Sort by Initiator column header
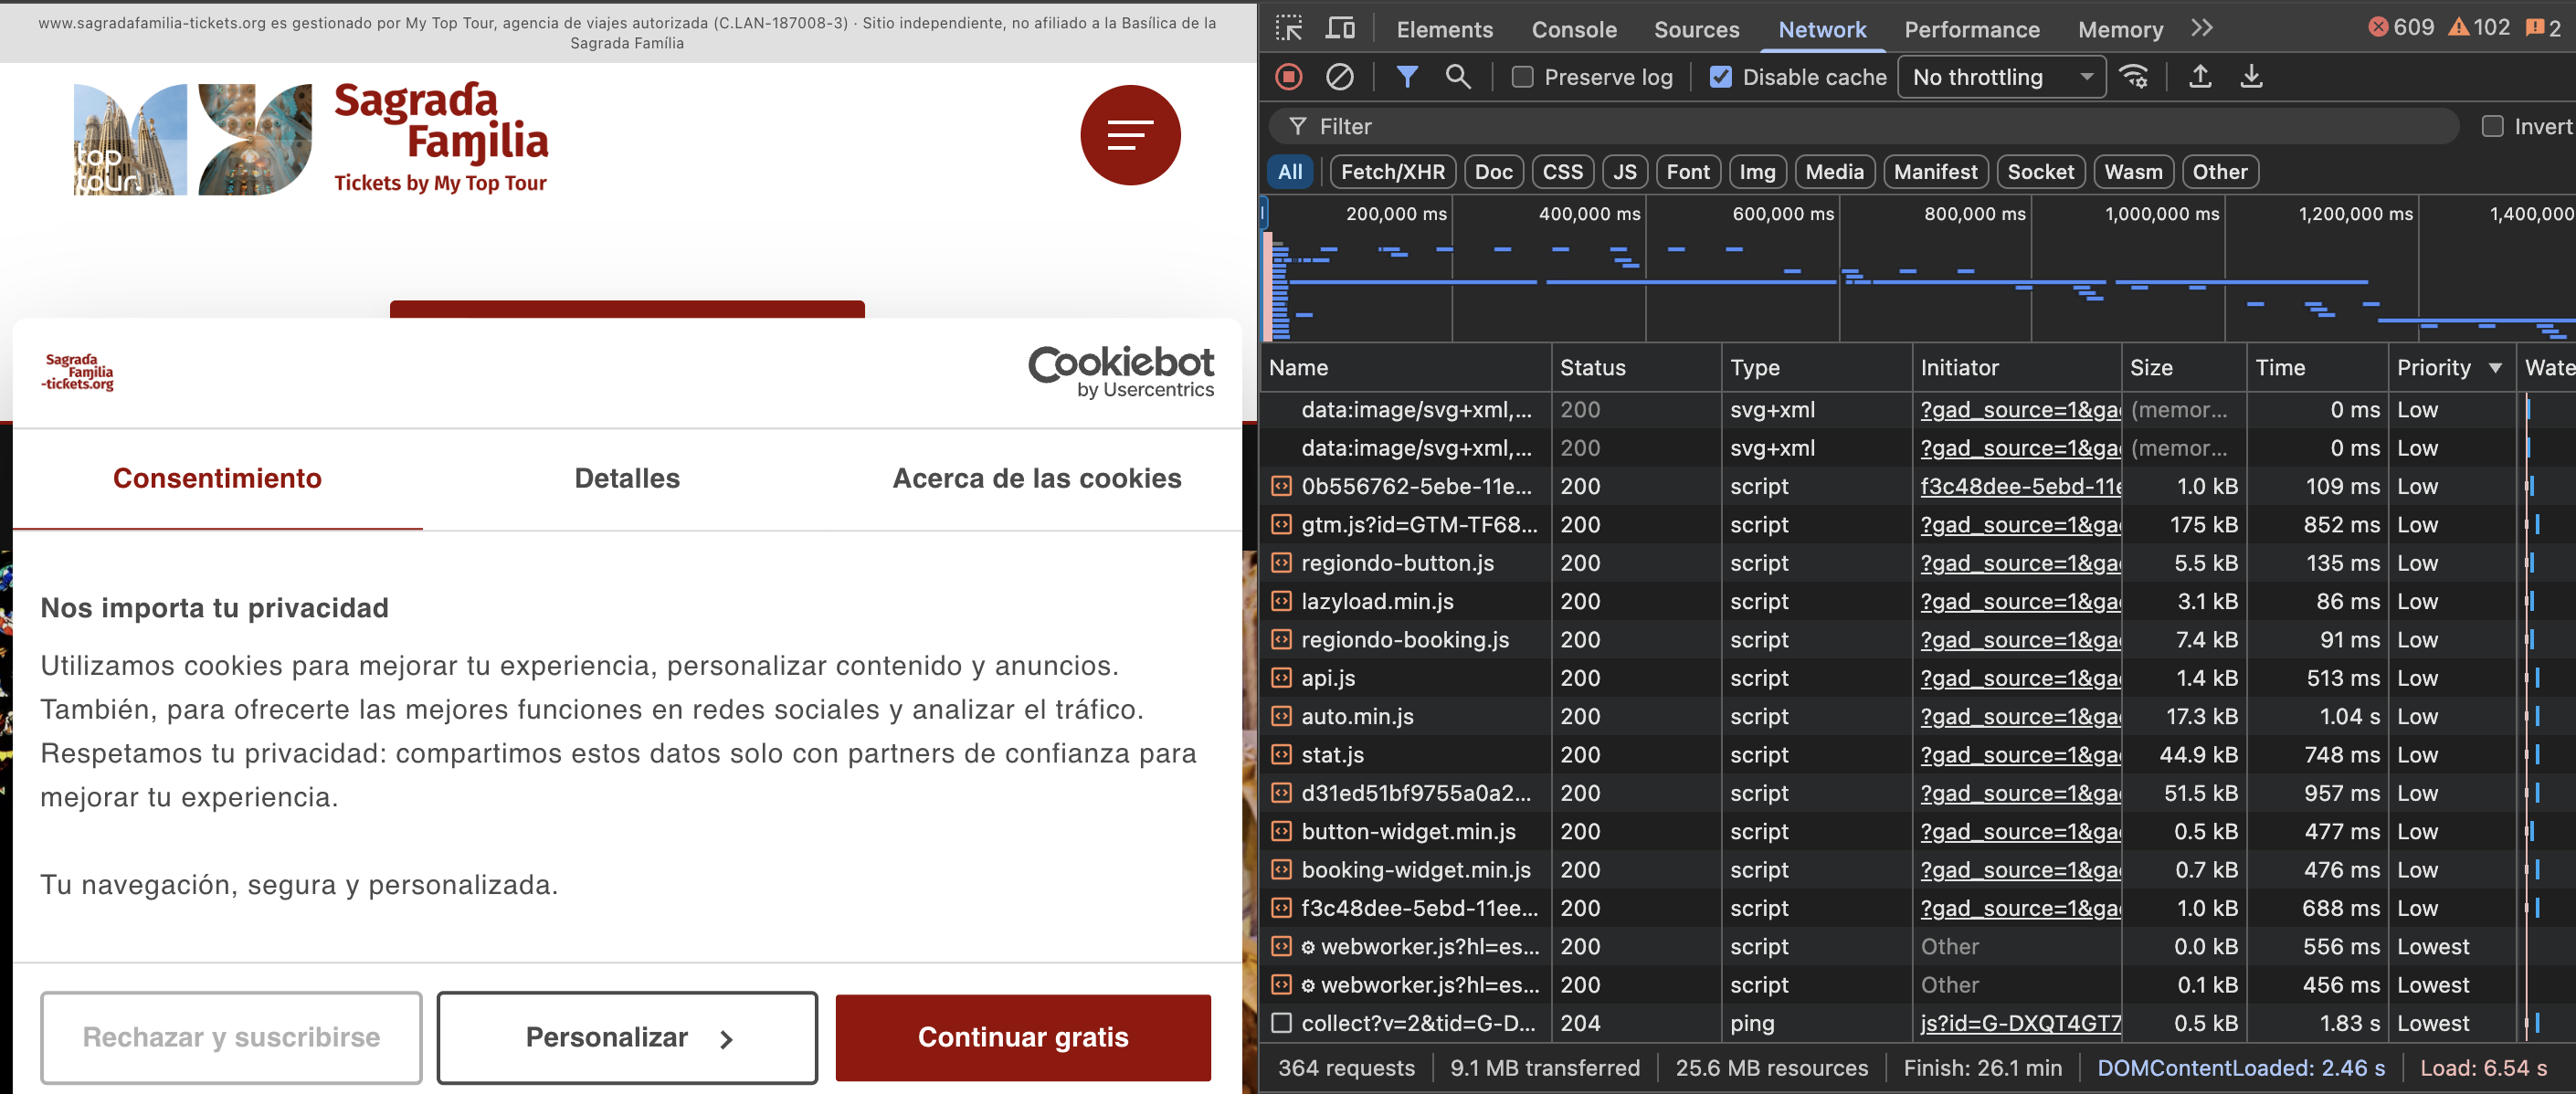The image size is (2576, 1094). [2016, 367]
